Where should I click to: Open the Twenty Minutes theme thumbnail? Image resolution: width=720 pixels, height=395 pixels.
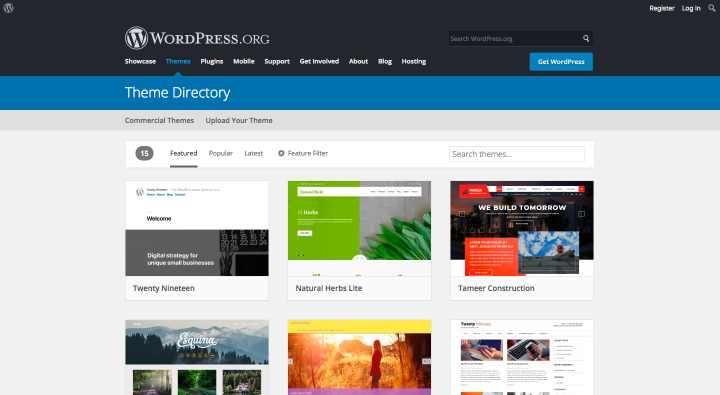pyautogui.click(x=522, y=357)
